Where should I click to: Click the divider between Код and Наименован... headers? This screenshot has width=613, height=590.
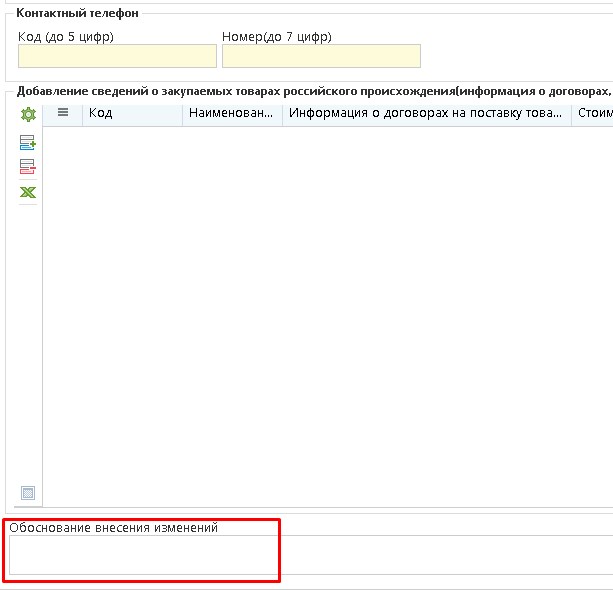click(183, 114)
